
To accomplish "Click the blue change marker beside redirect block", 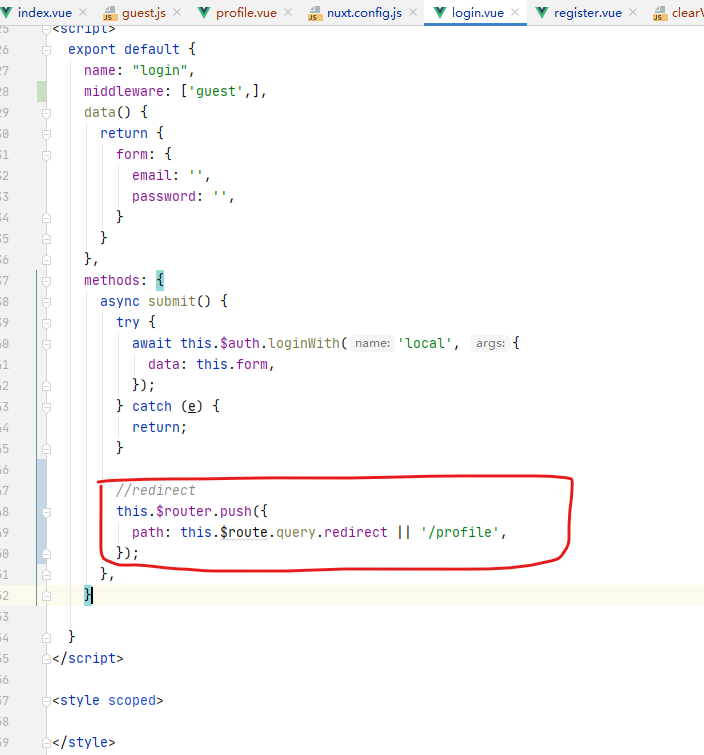I will (42, 511).
